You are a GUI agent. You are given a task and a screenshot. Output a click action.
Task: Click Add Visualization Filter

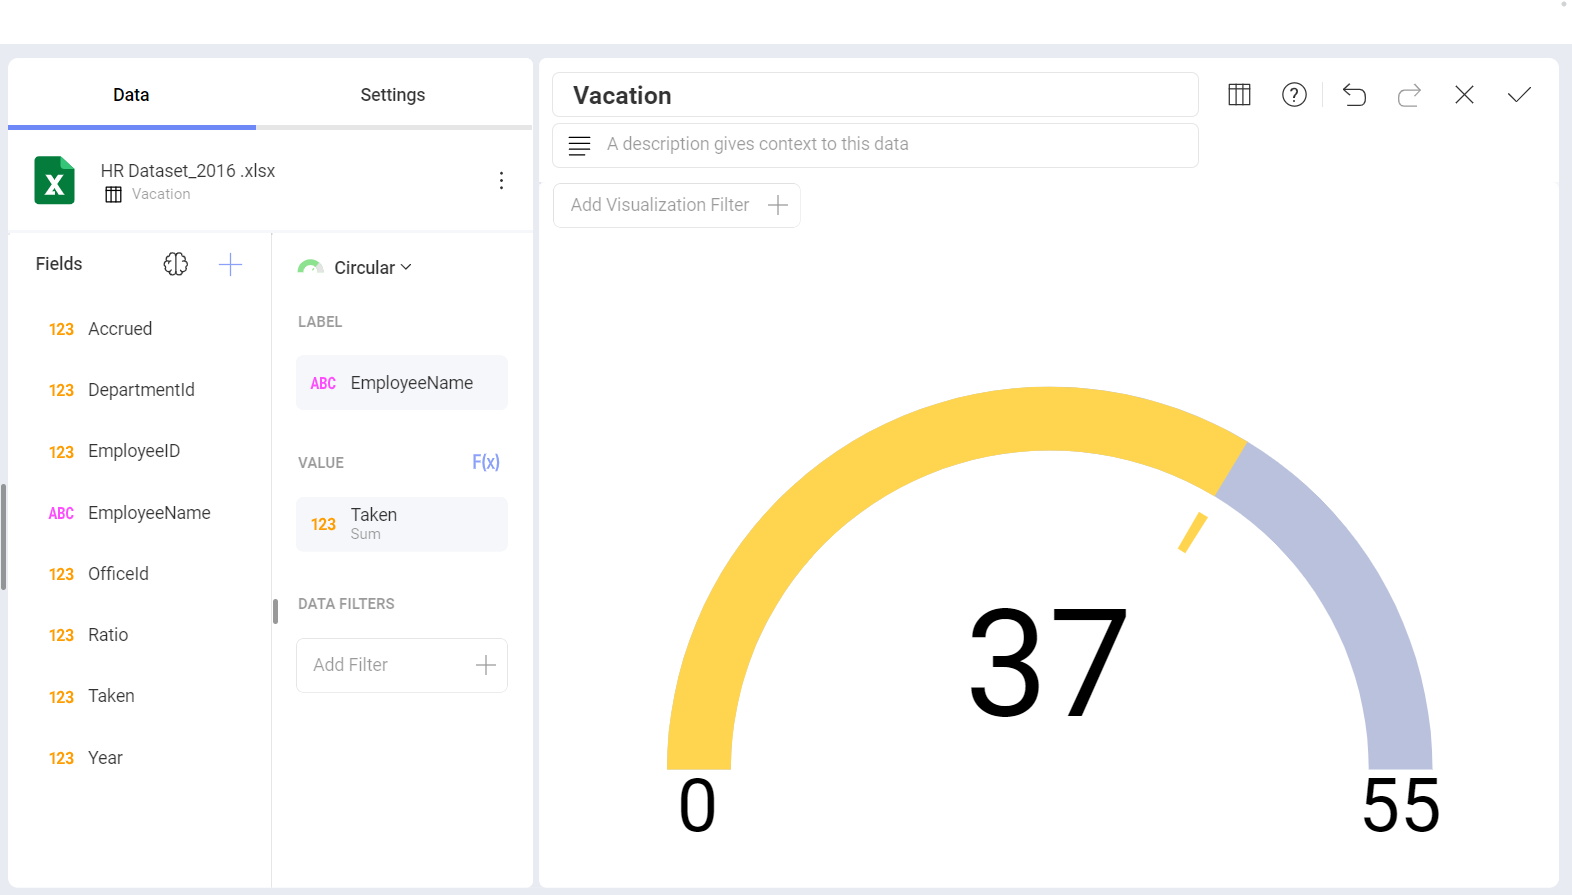[677, 205]
